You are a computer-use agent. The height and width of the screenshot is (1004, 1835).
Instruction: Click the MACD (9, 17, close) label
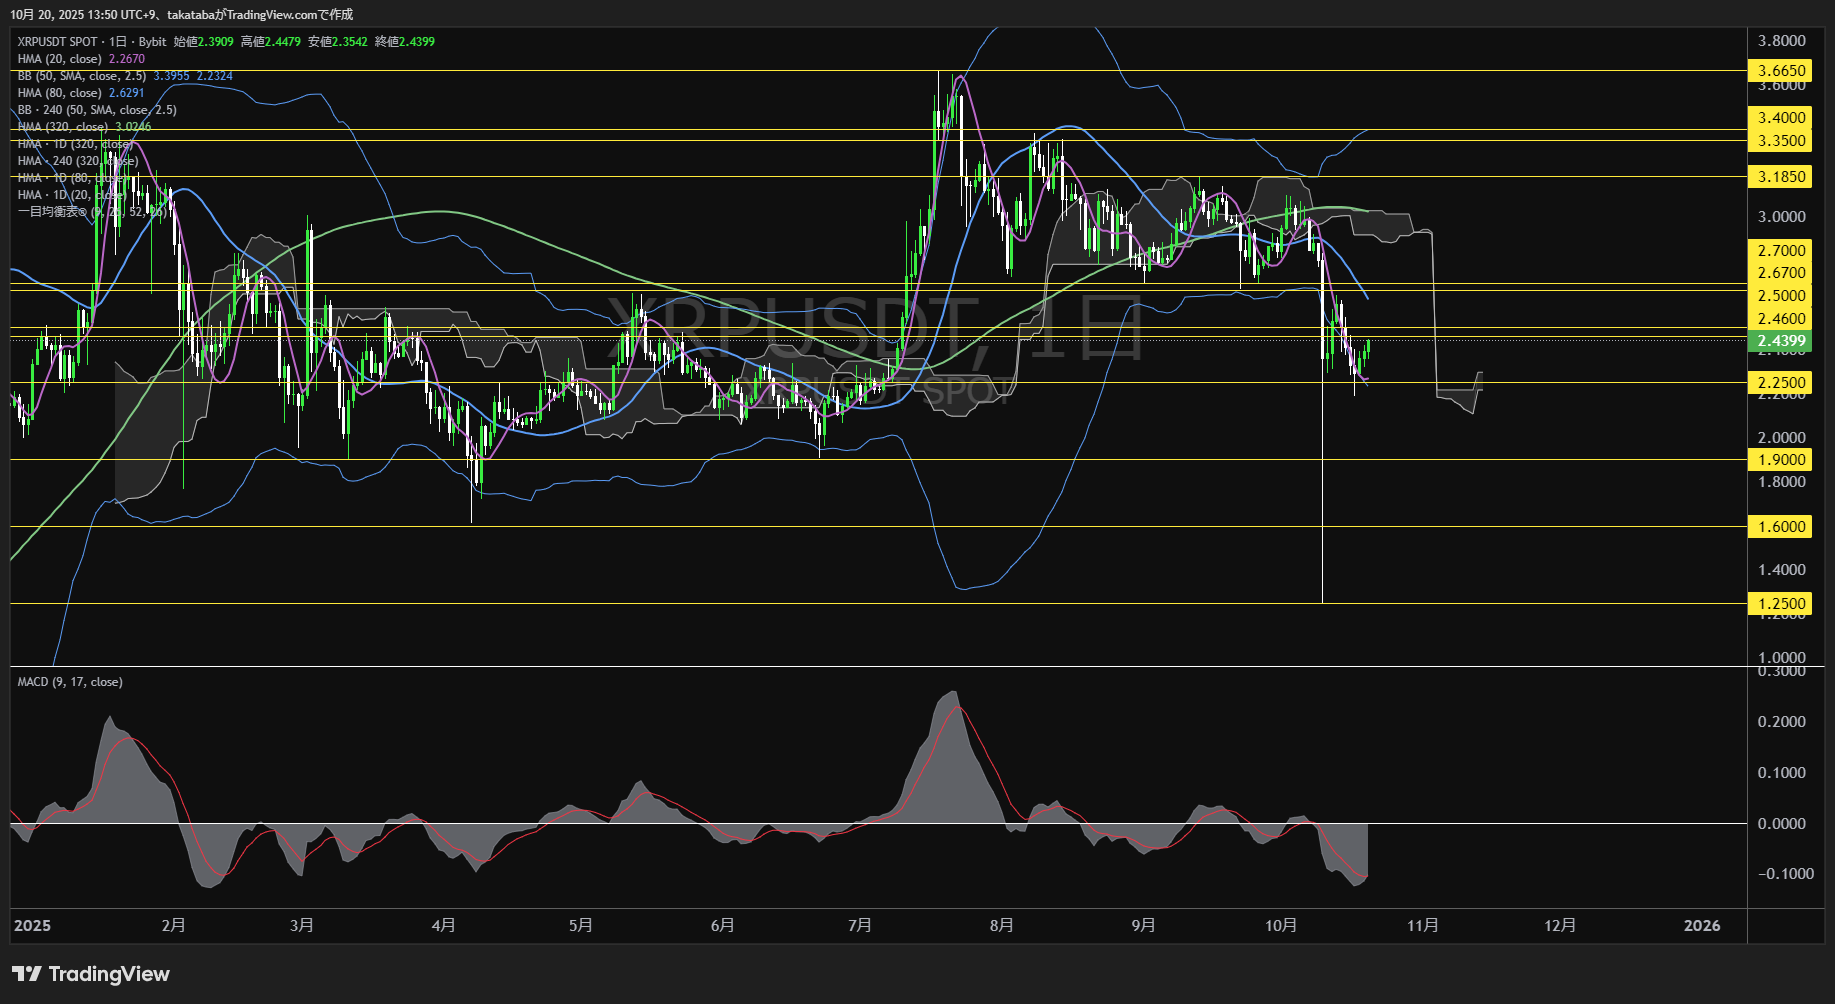[70, 682]
